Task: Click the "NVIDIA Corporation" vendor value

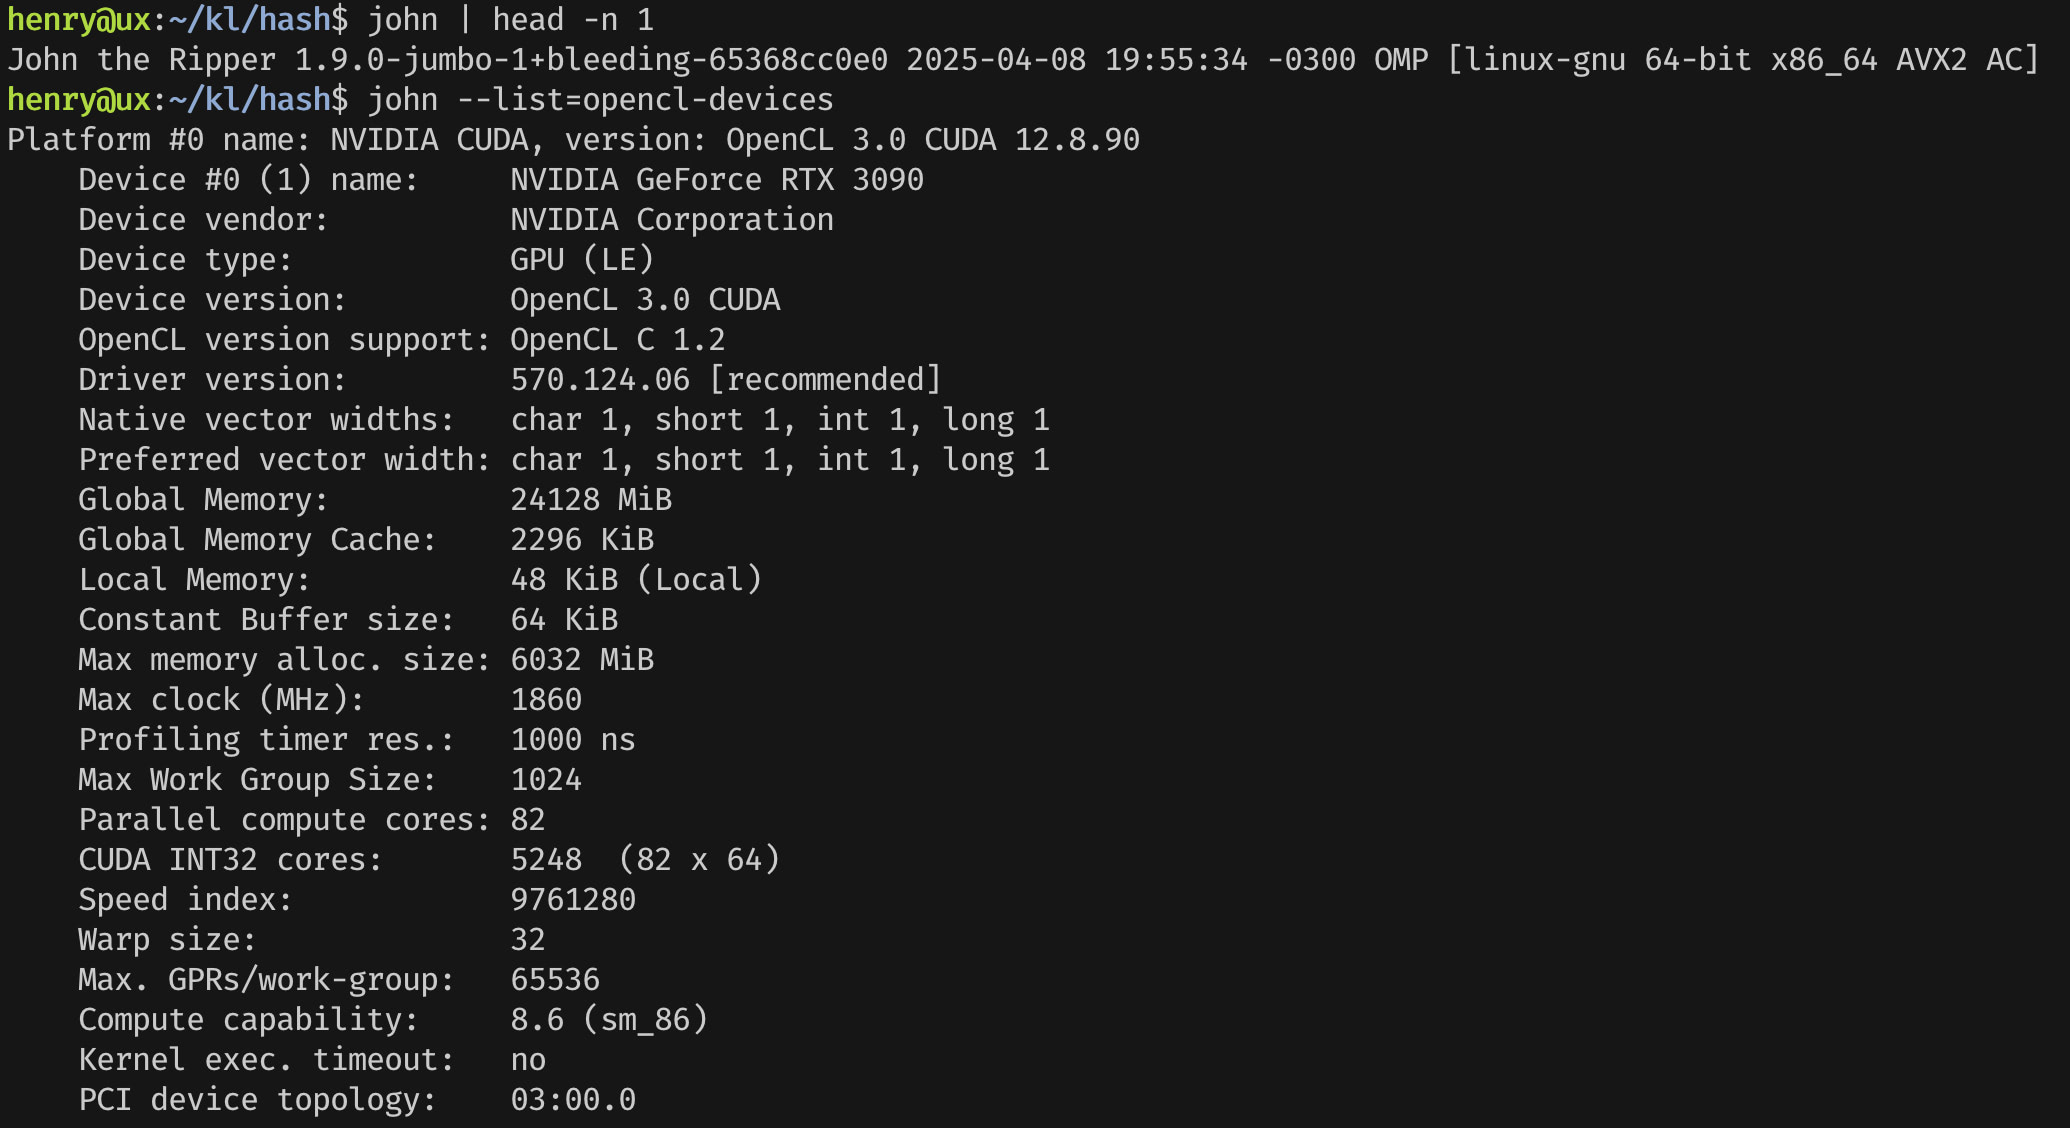Action: [671, 220]
